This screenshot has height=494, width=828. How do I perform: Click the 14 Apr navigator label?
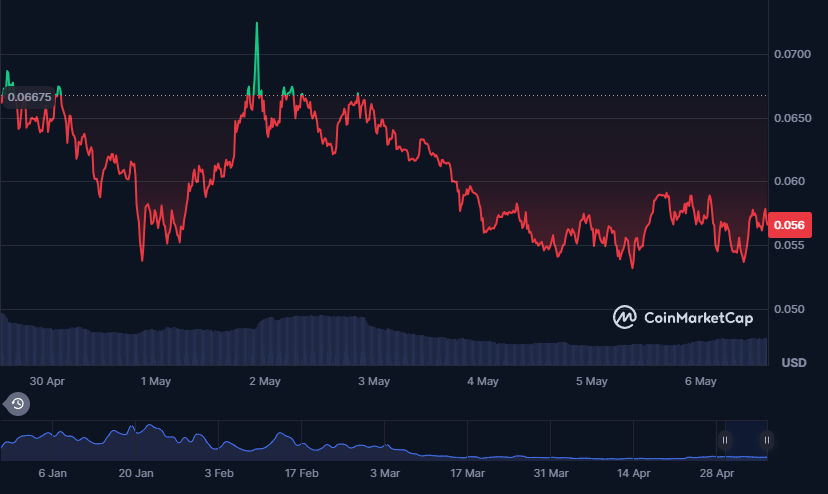634,473
